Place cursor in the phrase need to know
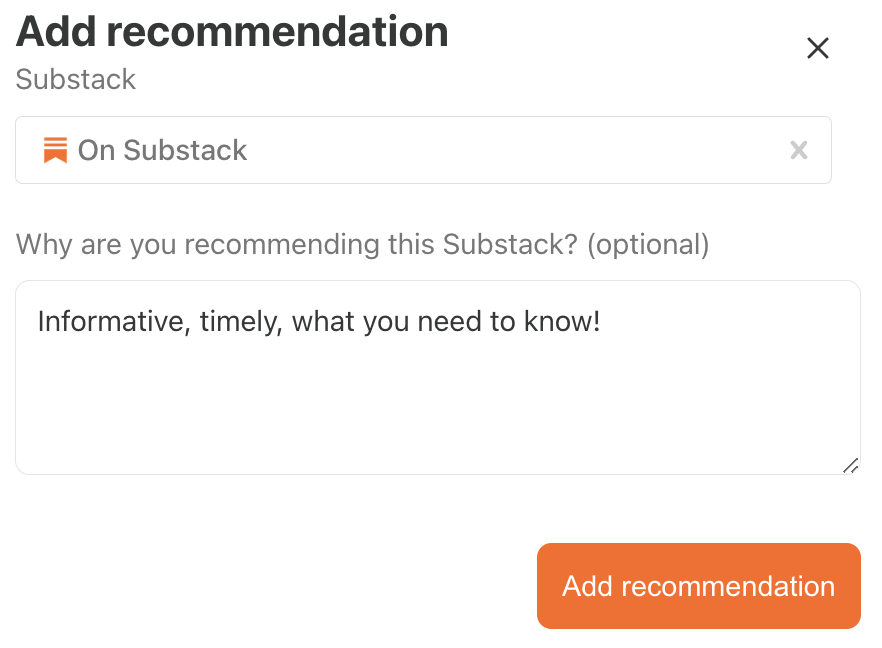The width and height of the screenshot is (882, 648). click(x=508, y=322)
